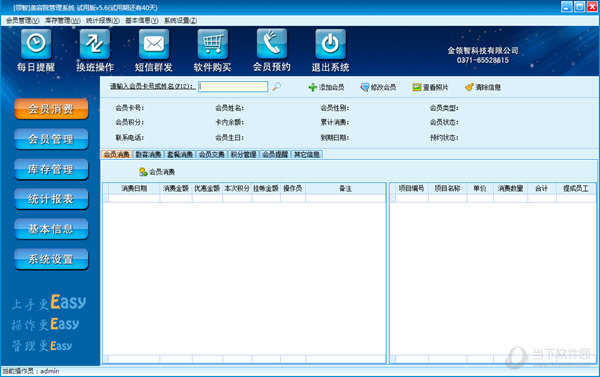
Task: Click the 项目编号 column header
Action: coord(412,188)
